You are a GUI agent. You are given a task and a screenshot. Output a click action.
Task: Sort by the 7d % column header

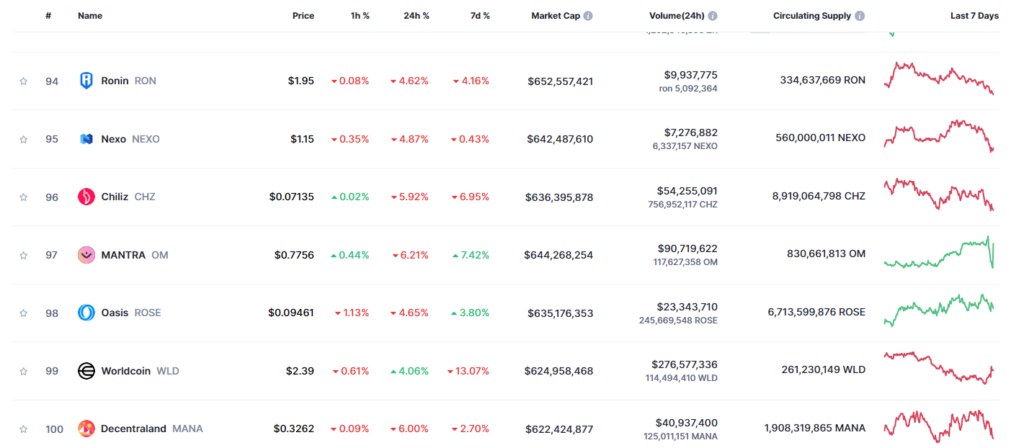tap(479, 16)
